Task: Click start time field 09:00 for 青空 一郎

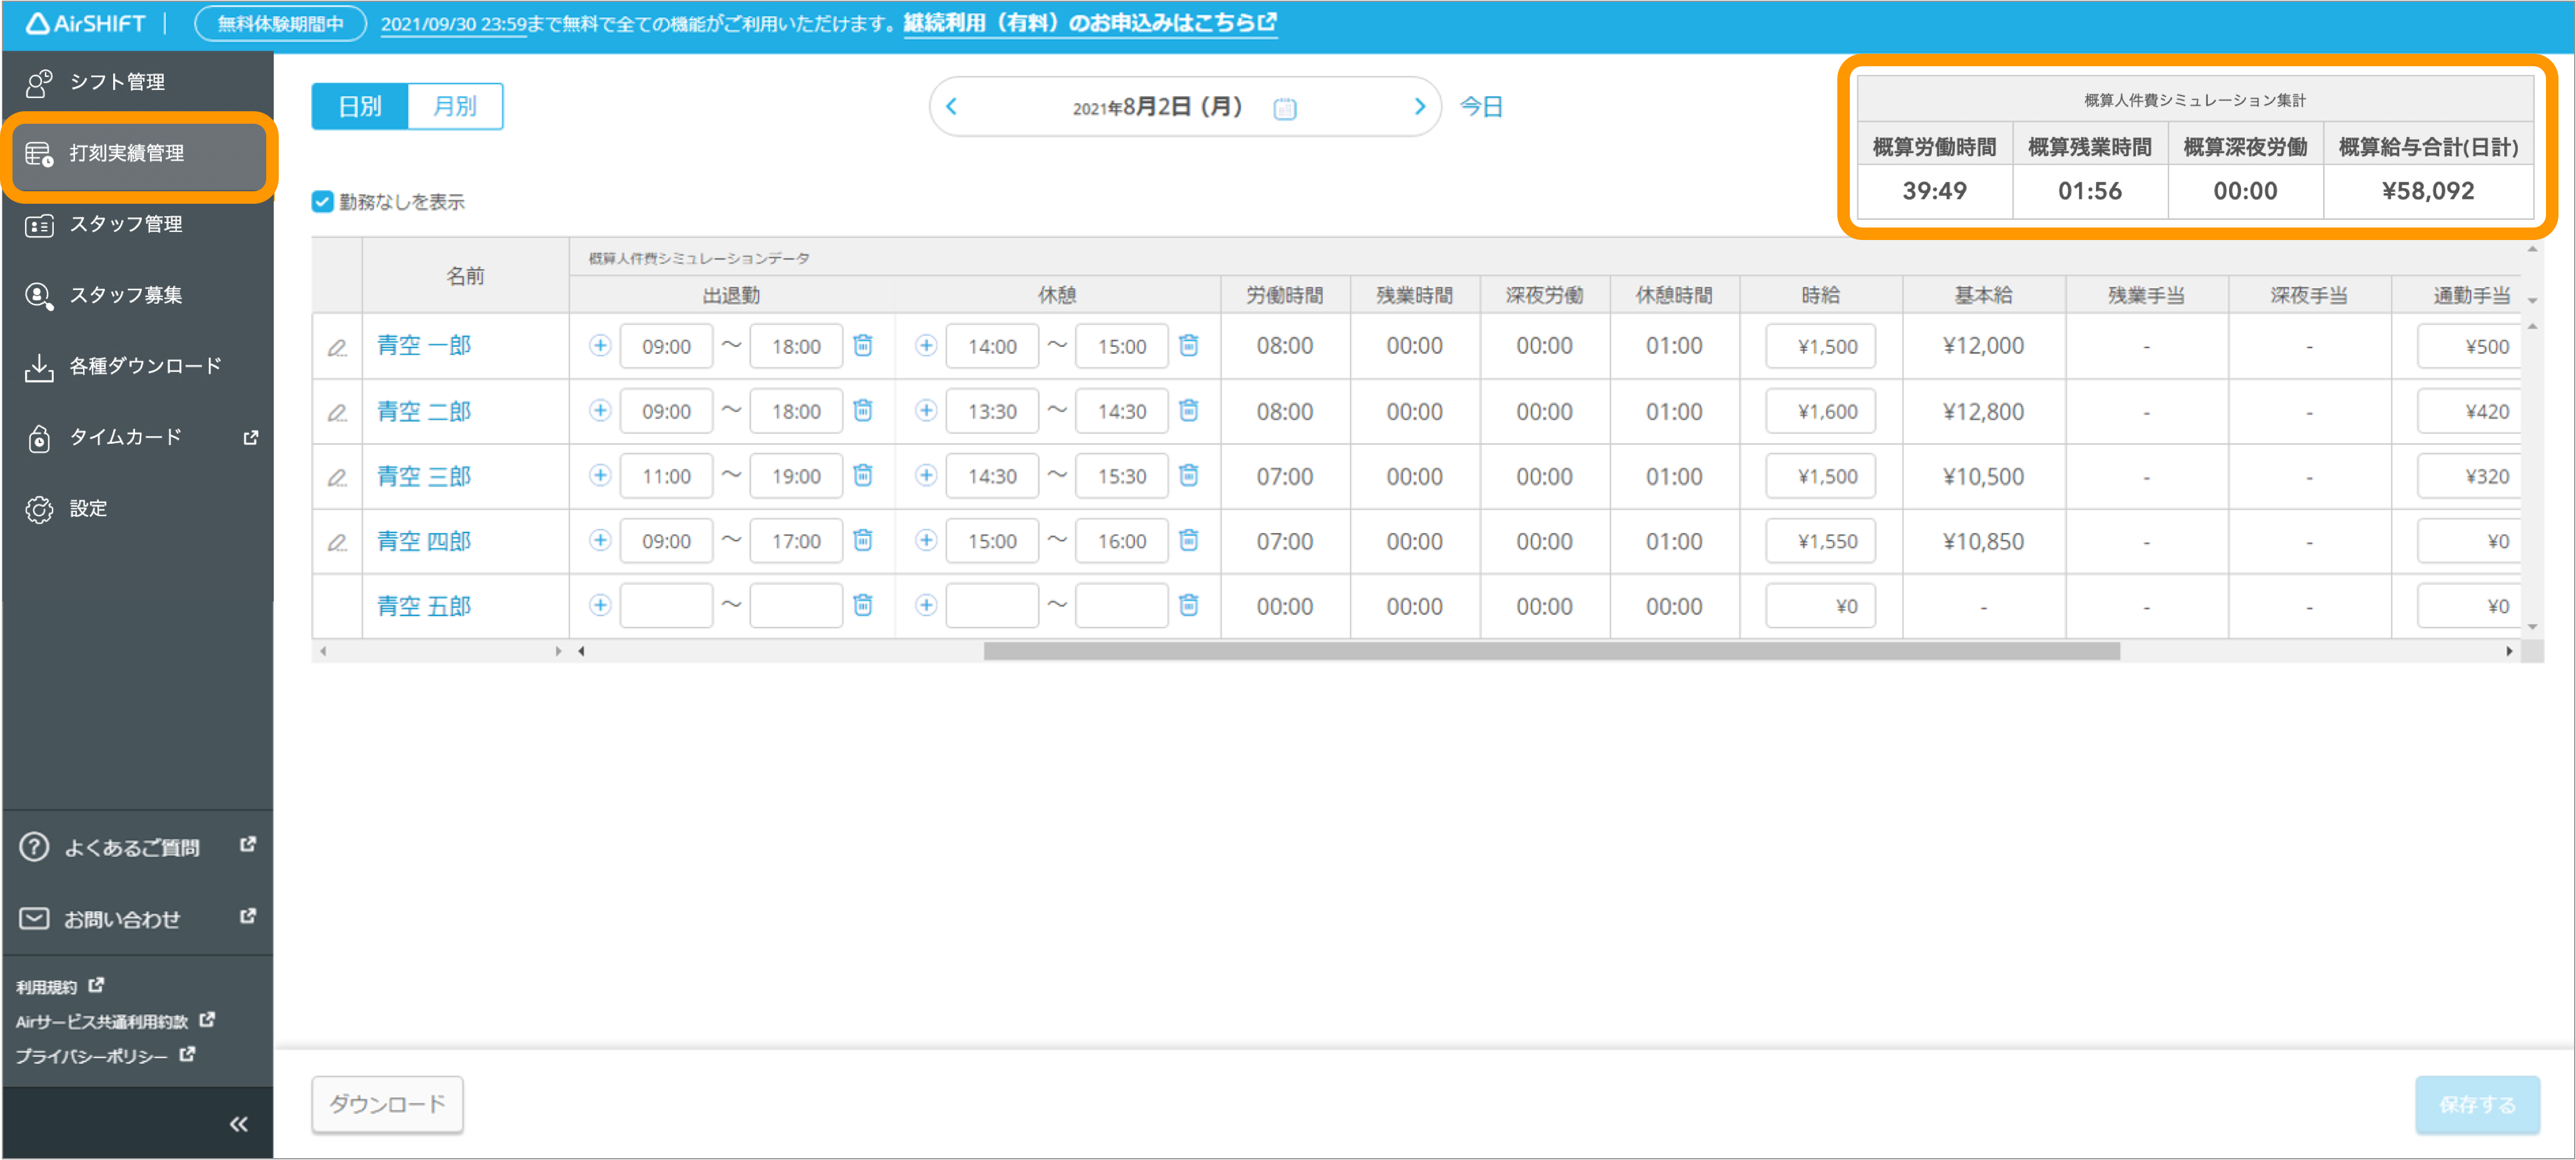Action: [666, 346]
